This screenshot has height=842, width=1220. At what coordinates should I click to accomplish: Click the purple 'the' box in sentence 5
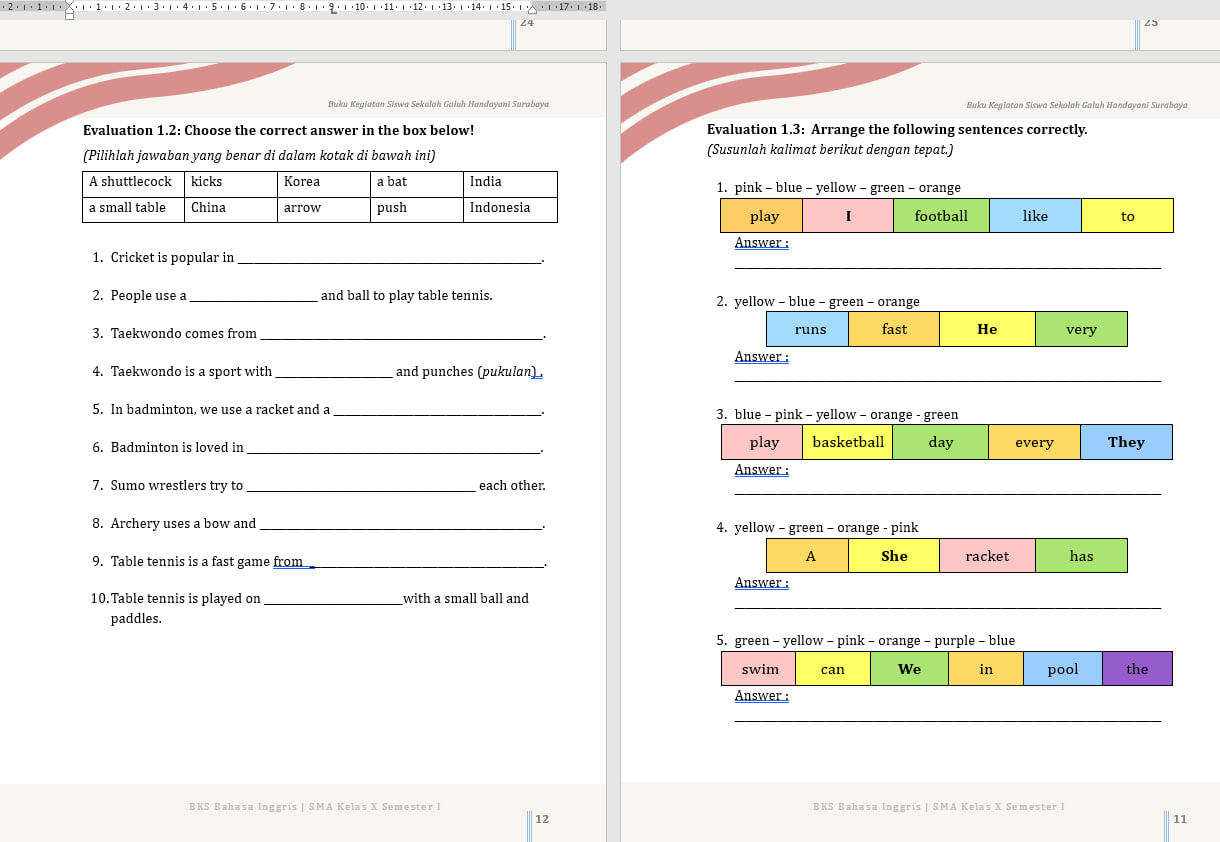coord(1137,669)
